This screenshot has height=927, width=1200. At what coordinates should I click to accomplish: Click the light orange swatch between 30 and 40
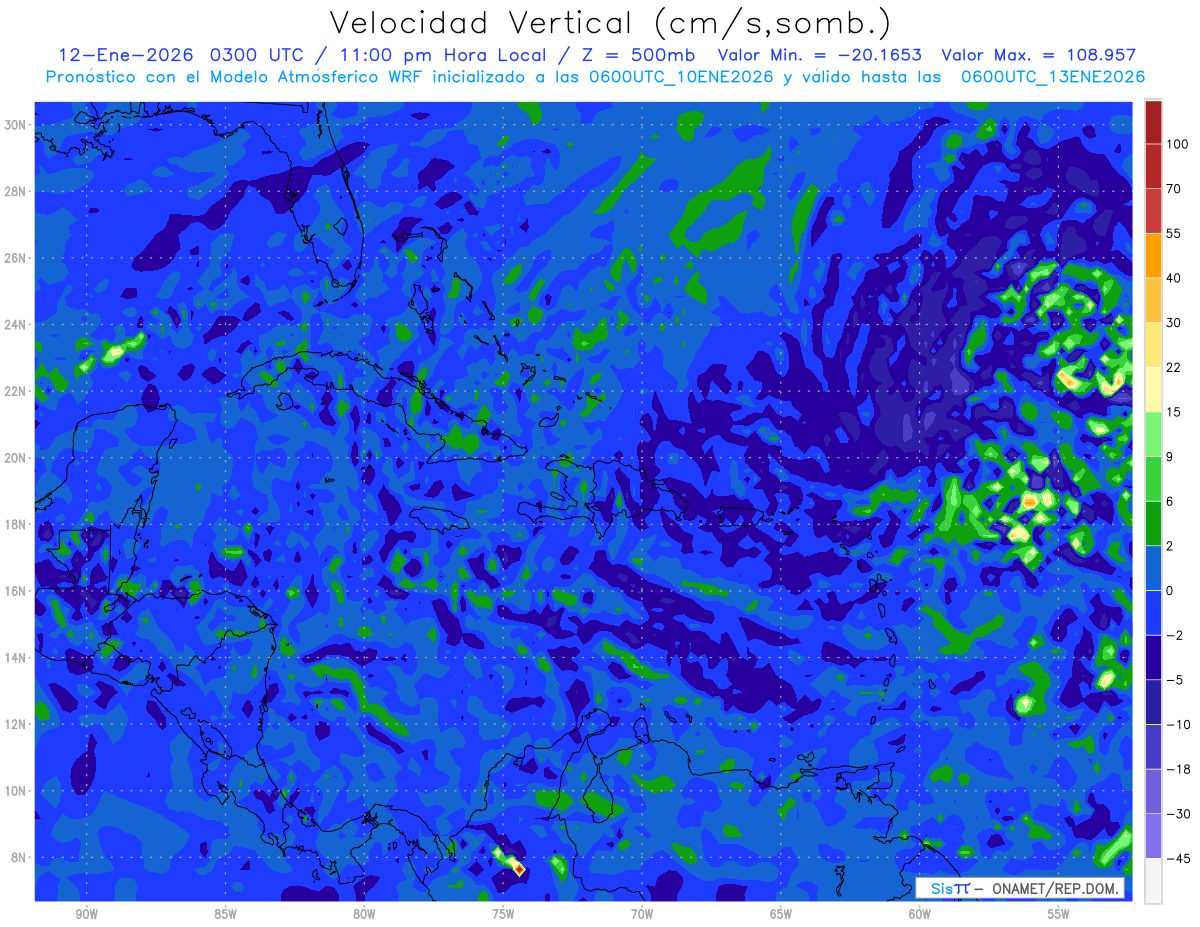coord(1153,300)
